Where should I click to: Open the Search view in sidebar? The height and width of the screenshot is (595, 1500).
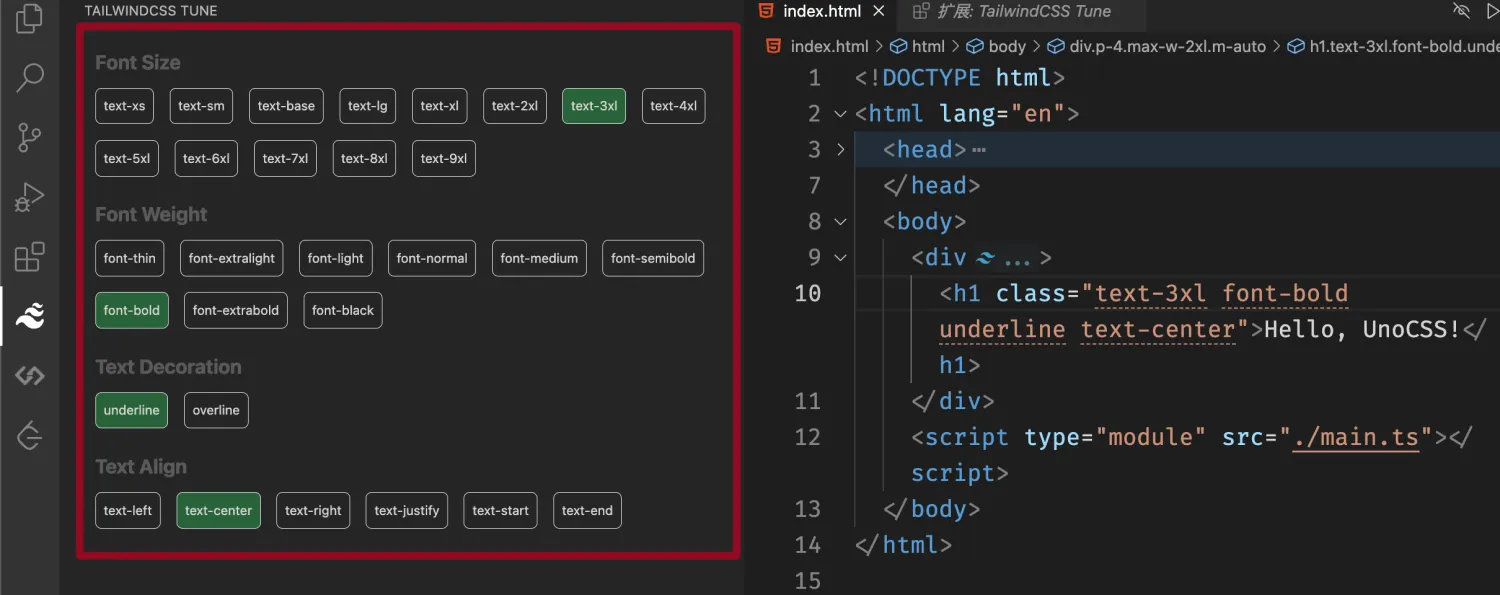tap(30, 78)
